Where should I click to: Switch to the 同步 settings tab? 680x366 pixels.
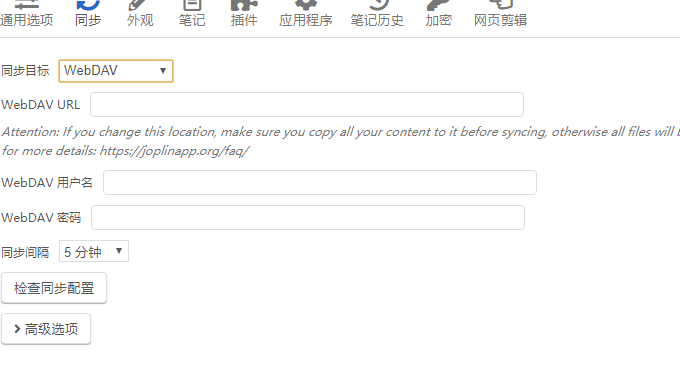(88, 14)
